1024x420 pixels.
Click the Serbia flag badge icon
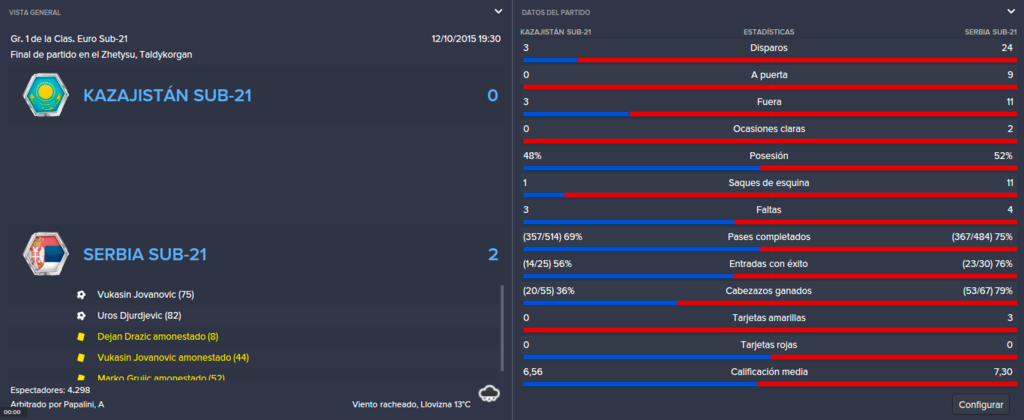44,254
